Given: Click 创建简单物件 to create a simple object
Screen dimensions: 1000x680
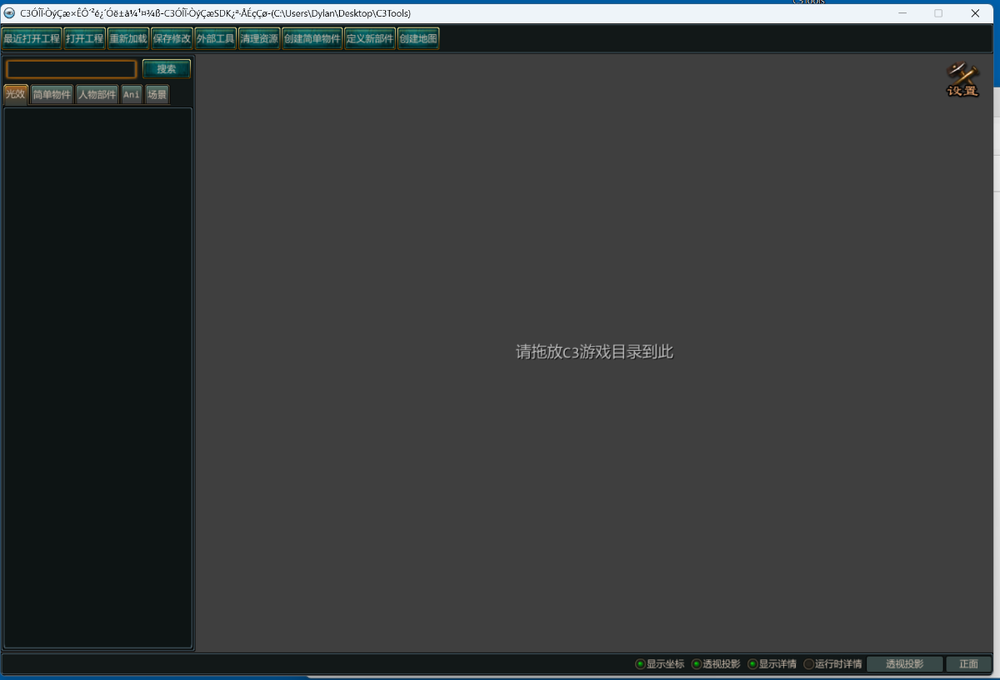Looking at the screenshot, I should point(310,38).
